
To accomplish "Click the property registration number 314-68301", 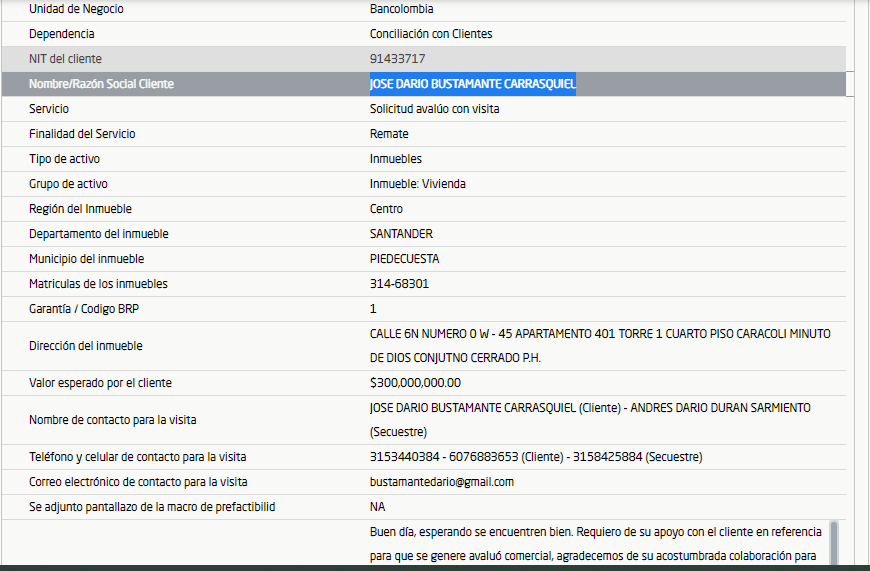I will (x=399, y=284).
